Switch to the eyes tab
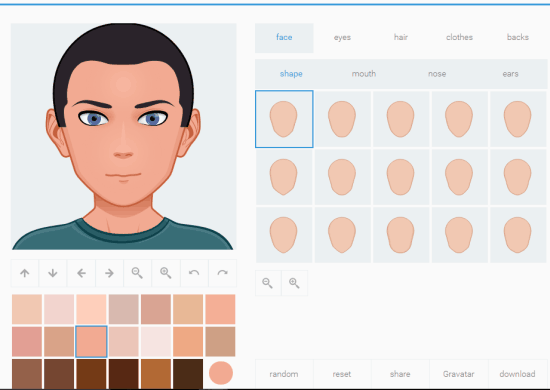Viewport: 550px width, 390px height. coord(342,38)
